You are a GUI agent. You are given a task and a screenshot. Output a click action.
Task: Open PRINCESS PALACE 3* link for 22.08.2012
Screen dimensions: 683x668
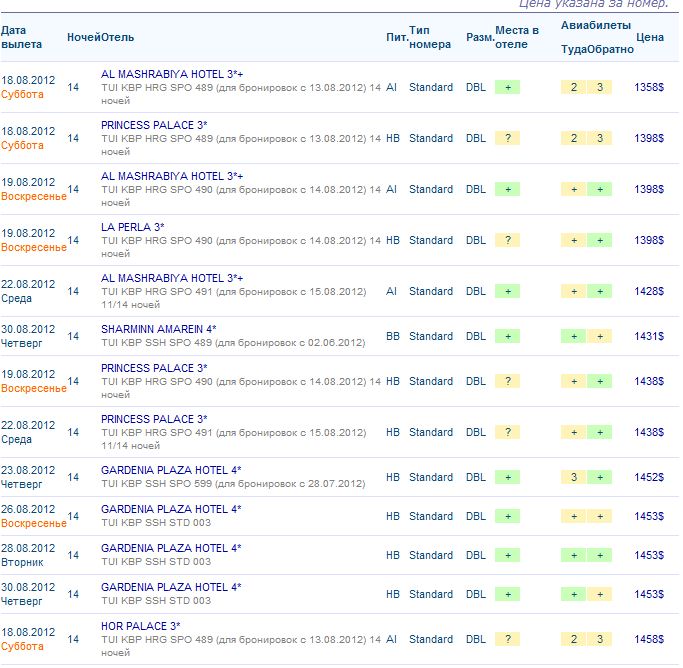(x=154, y=419)
